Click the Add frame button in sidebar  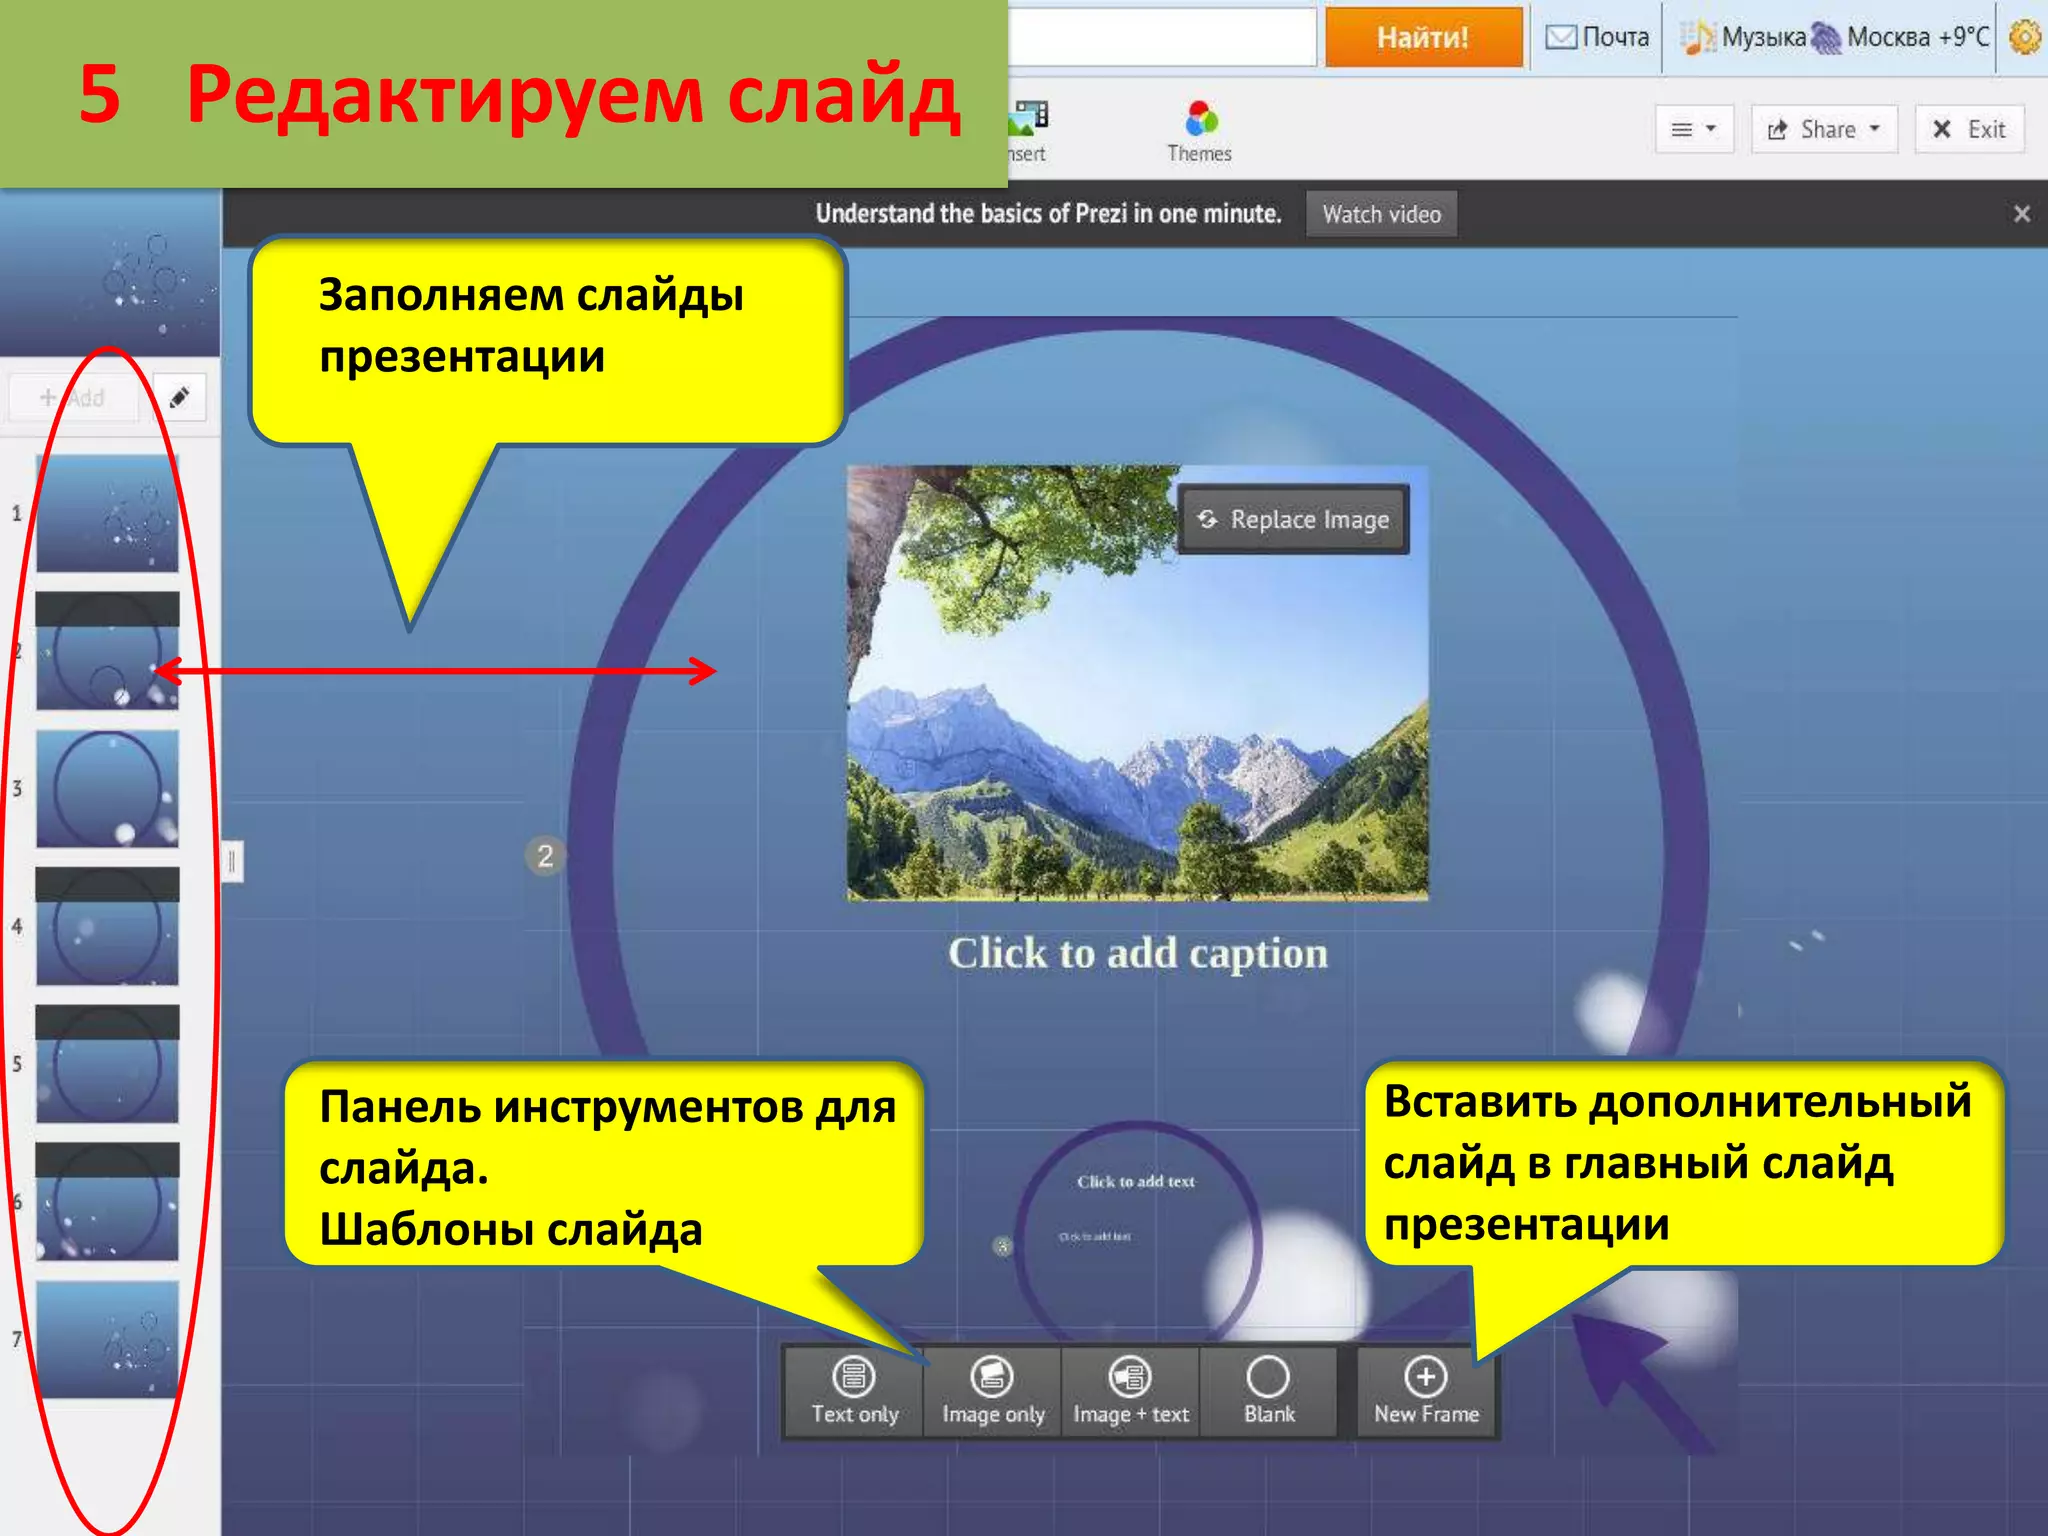tap(74, 398)
